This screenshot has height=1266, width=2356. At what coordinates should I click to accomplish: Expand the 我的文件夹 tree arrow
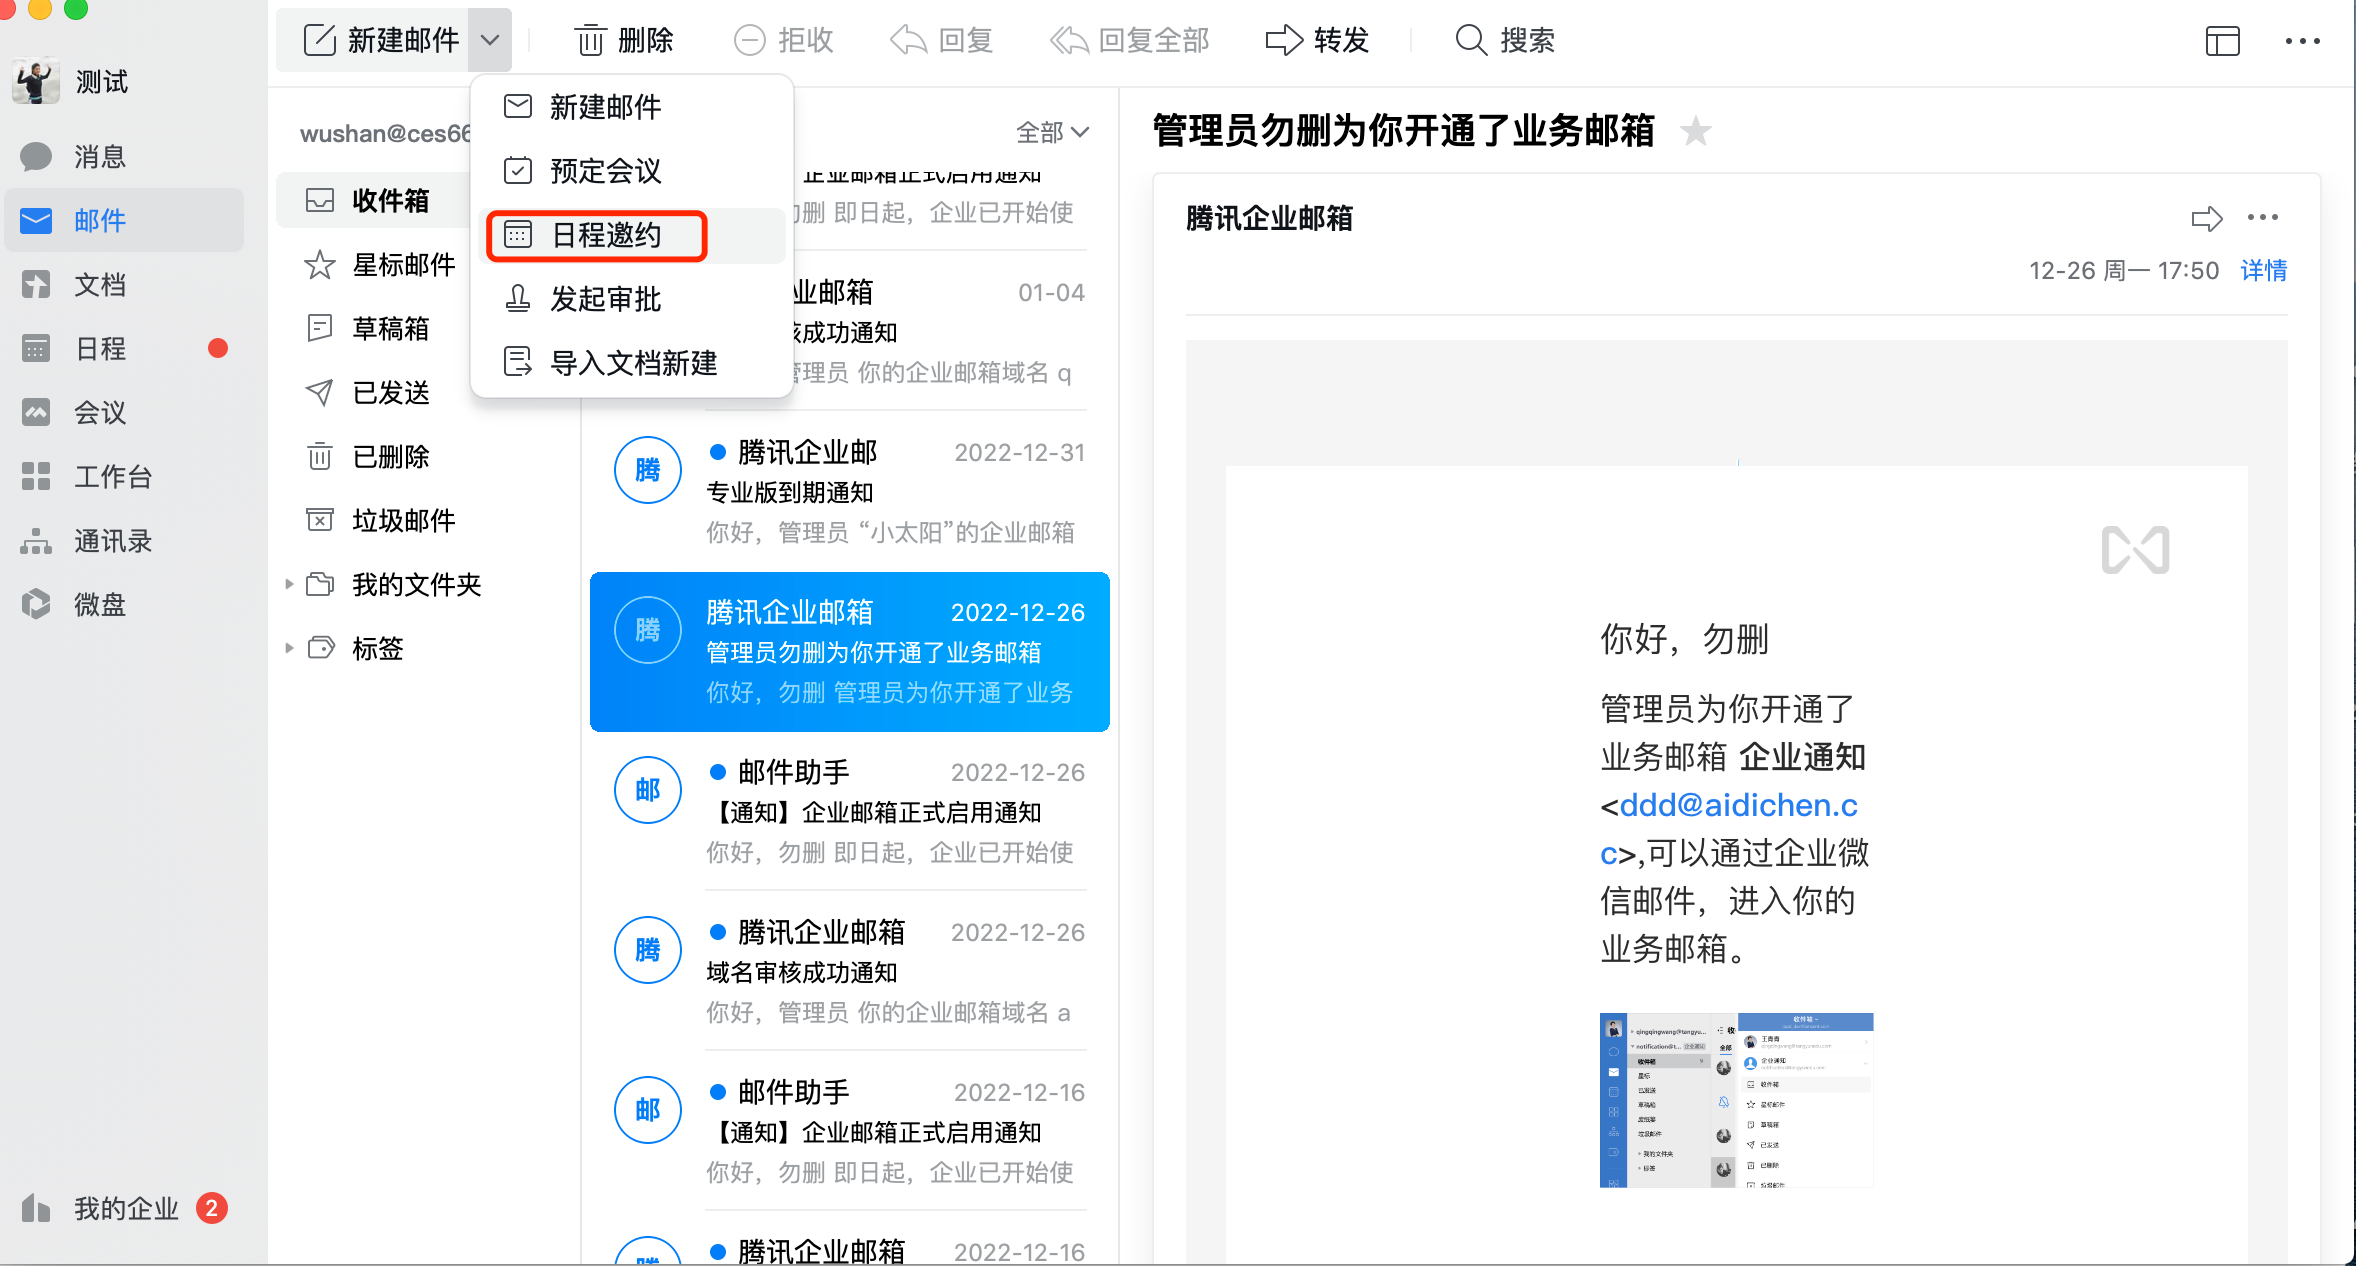point(289,584)
